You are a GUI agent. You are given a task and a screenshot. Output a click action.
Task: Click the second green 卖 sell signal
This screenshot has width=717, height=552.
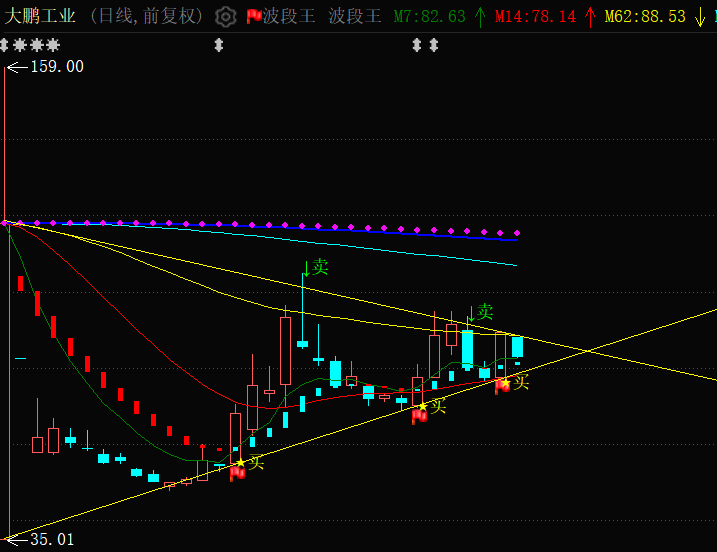coord(485,312)
